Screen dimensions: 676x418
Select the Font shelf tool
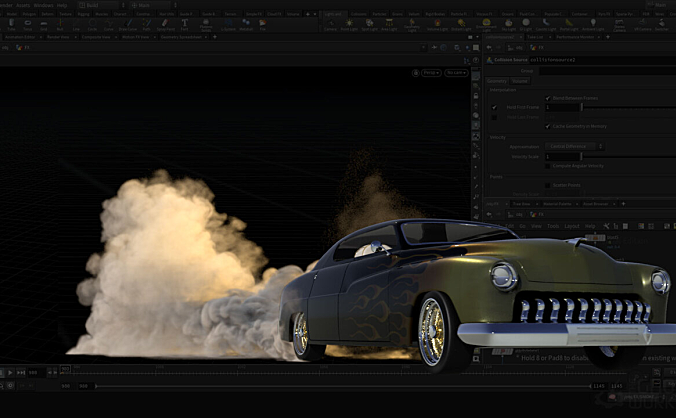pyautogui.click(x=185, y=25)
